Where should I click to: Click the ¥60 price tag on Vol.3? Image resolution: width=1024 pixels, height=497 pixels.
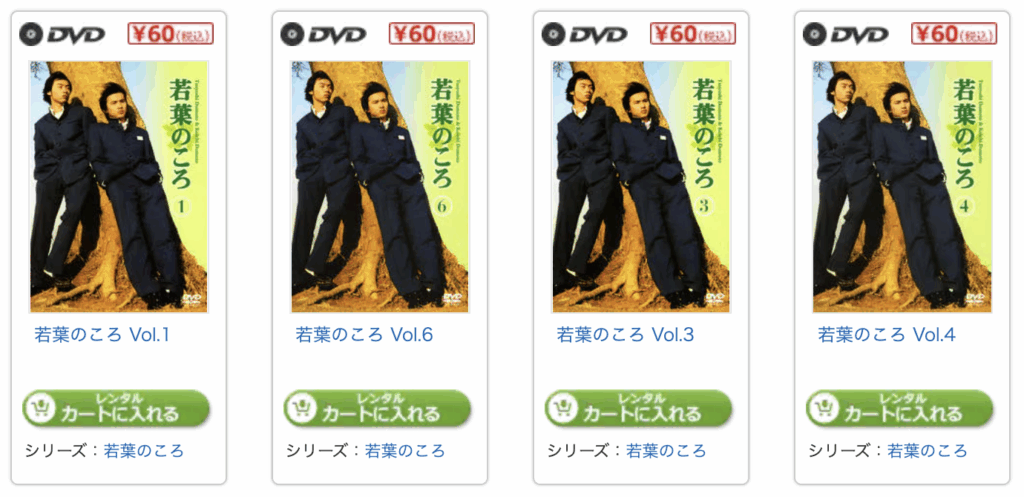click(693, 34)
